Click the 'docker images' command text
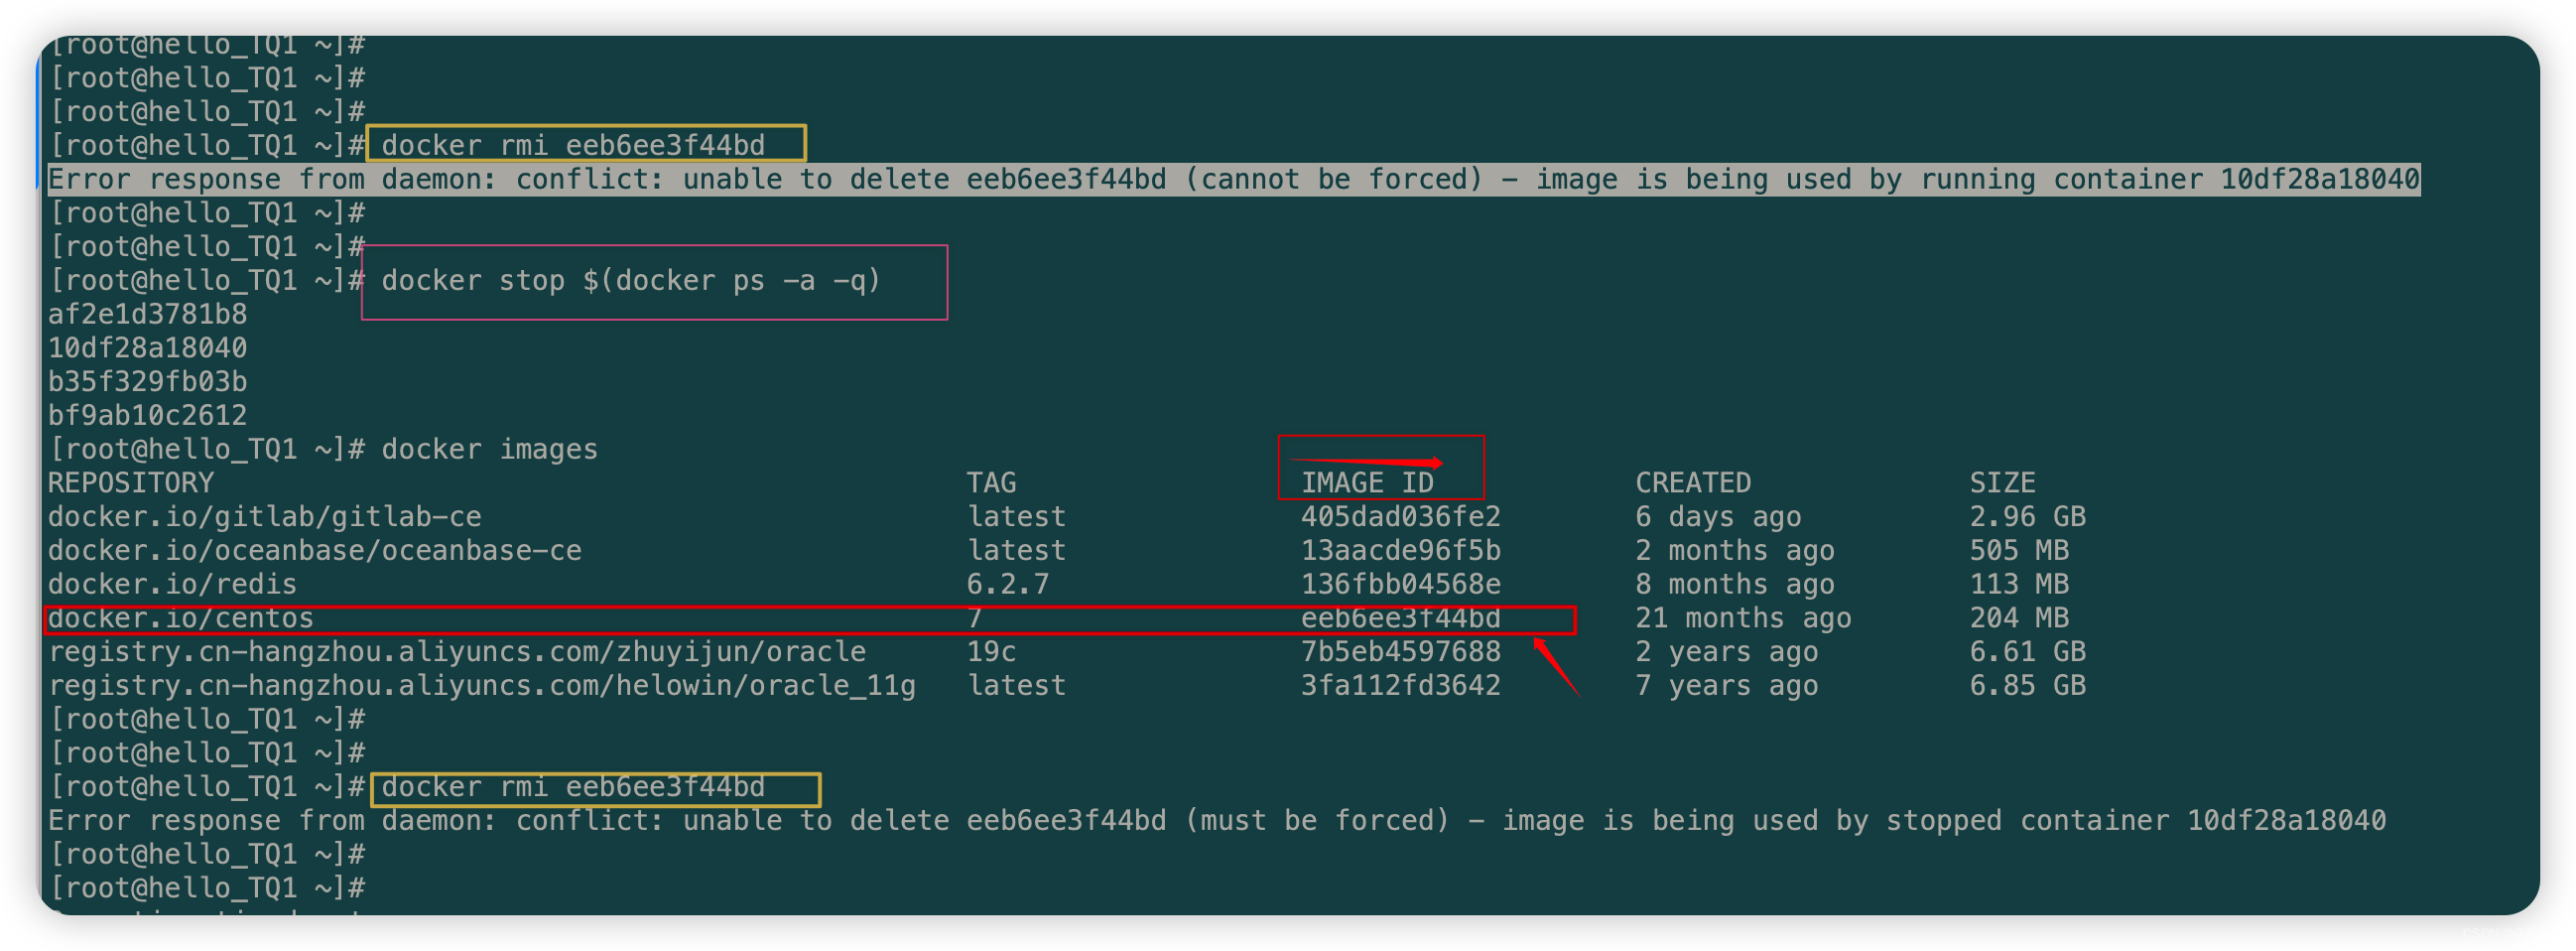The height and width of the screenshot is (951, 2576). coord(489,450)
